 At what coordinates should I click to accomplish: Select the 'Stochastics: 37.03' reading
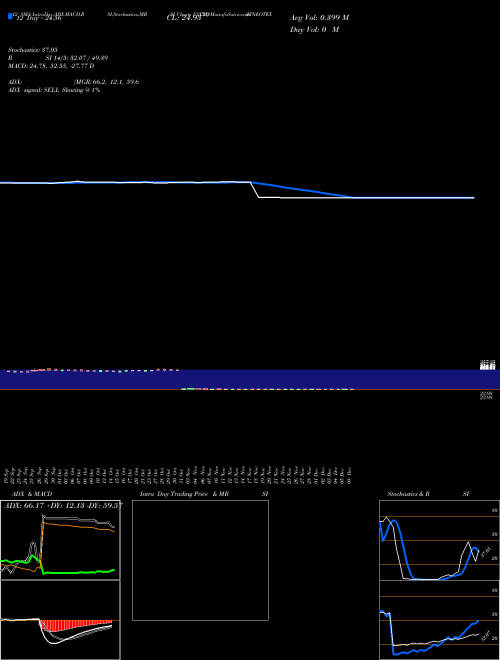[x=32, y=50]
